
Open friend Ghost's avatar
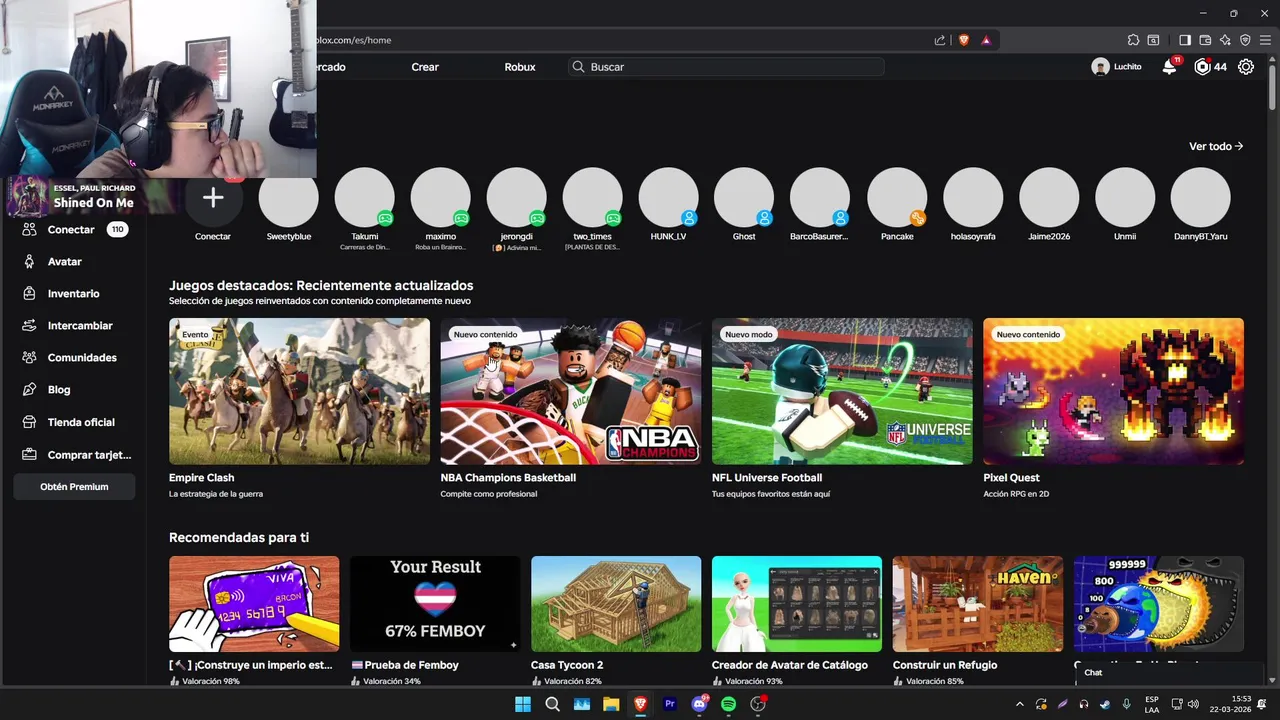click(744, 197)
